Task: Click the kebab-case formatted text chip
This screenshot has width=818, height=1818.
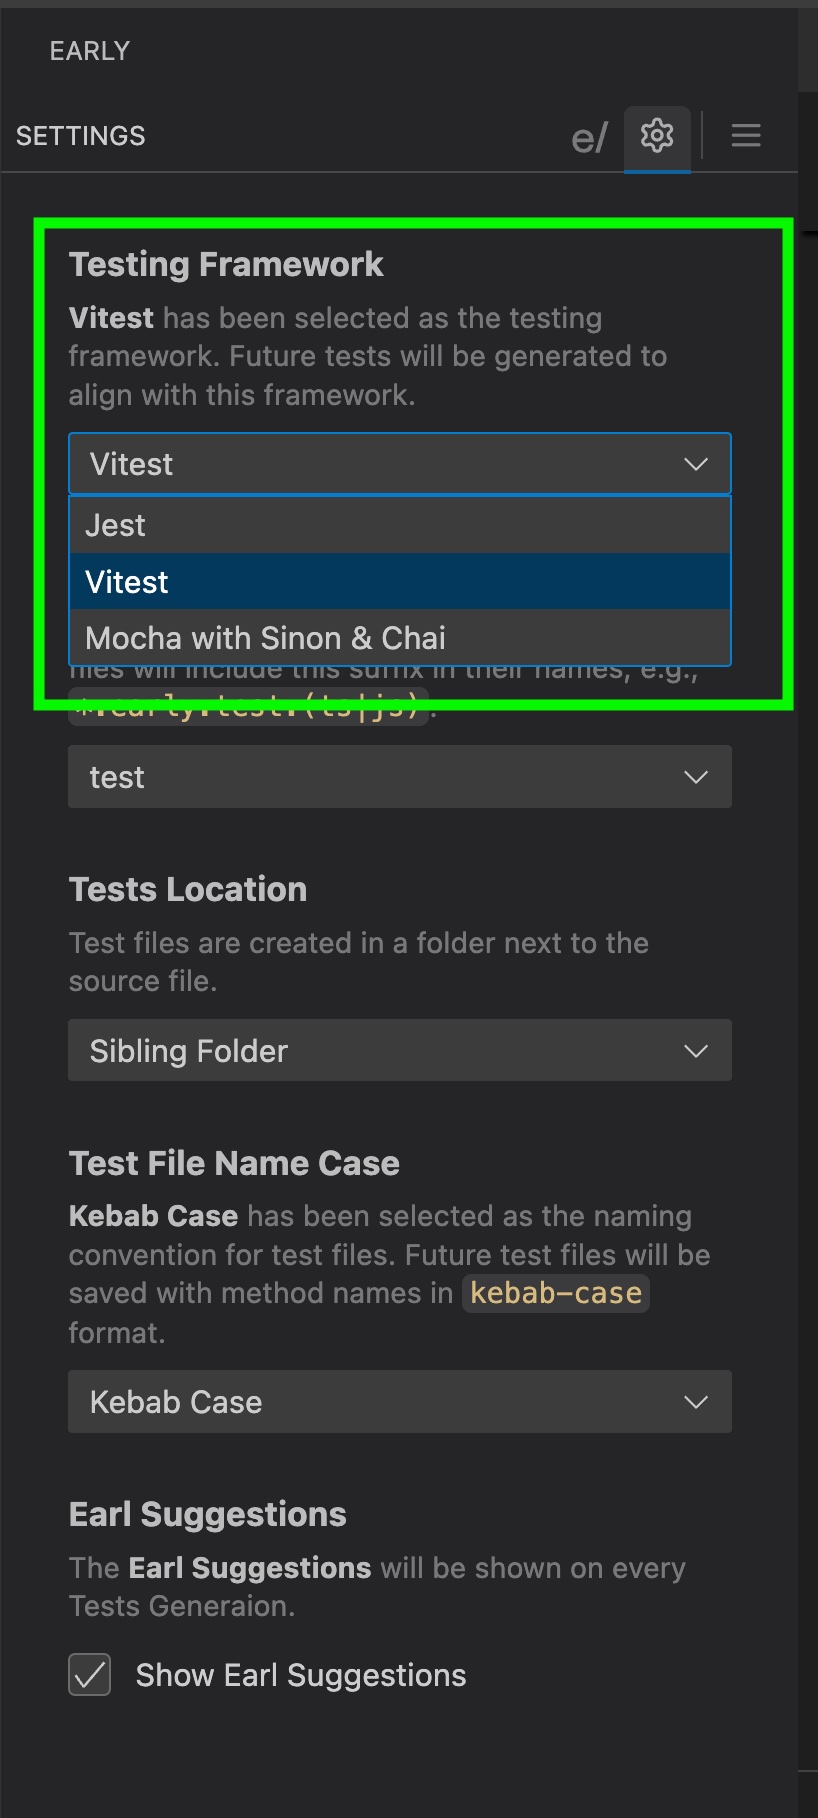Action: pyautogui.click(x=555, y=1292)
